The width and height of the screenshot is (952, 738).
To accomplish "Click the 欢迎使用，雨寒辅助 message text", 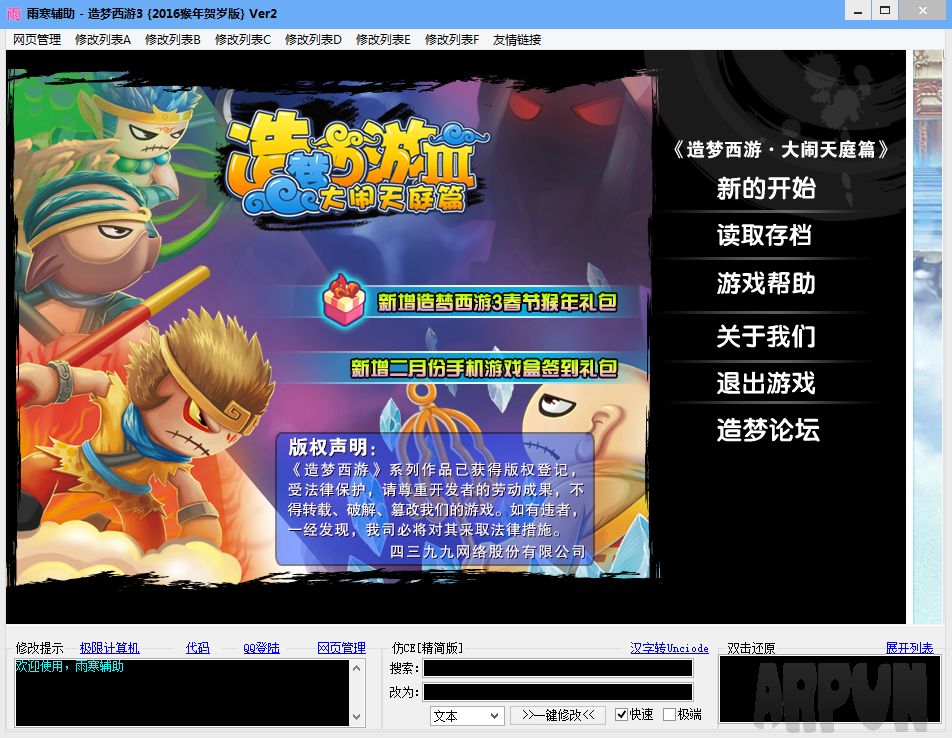I will coord(70,666).
